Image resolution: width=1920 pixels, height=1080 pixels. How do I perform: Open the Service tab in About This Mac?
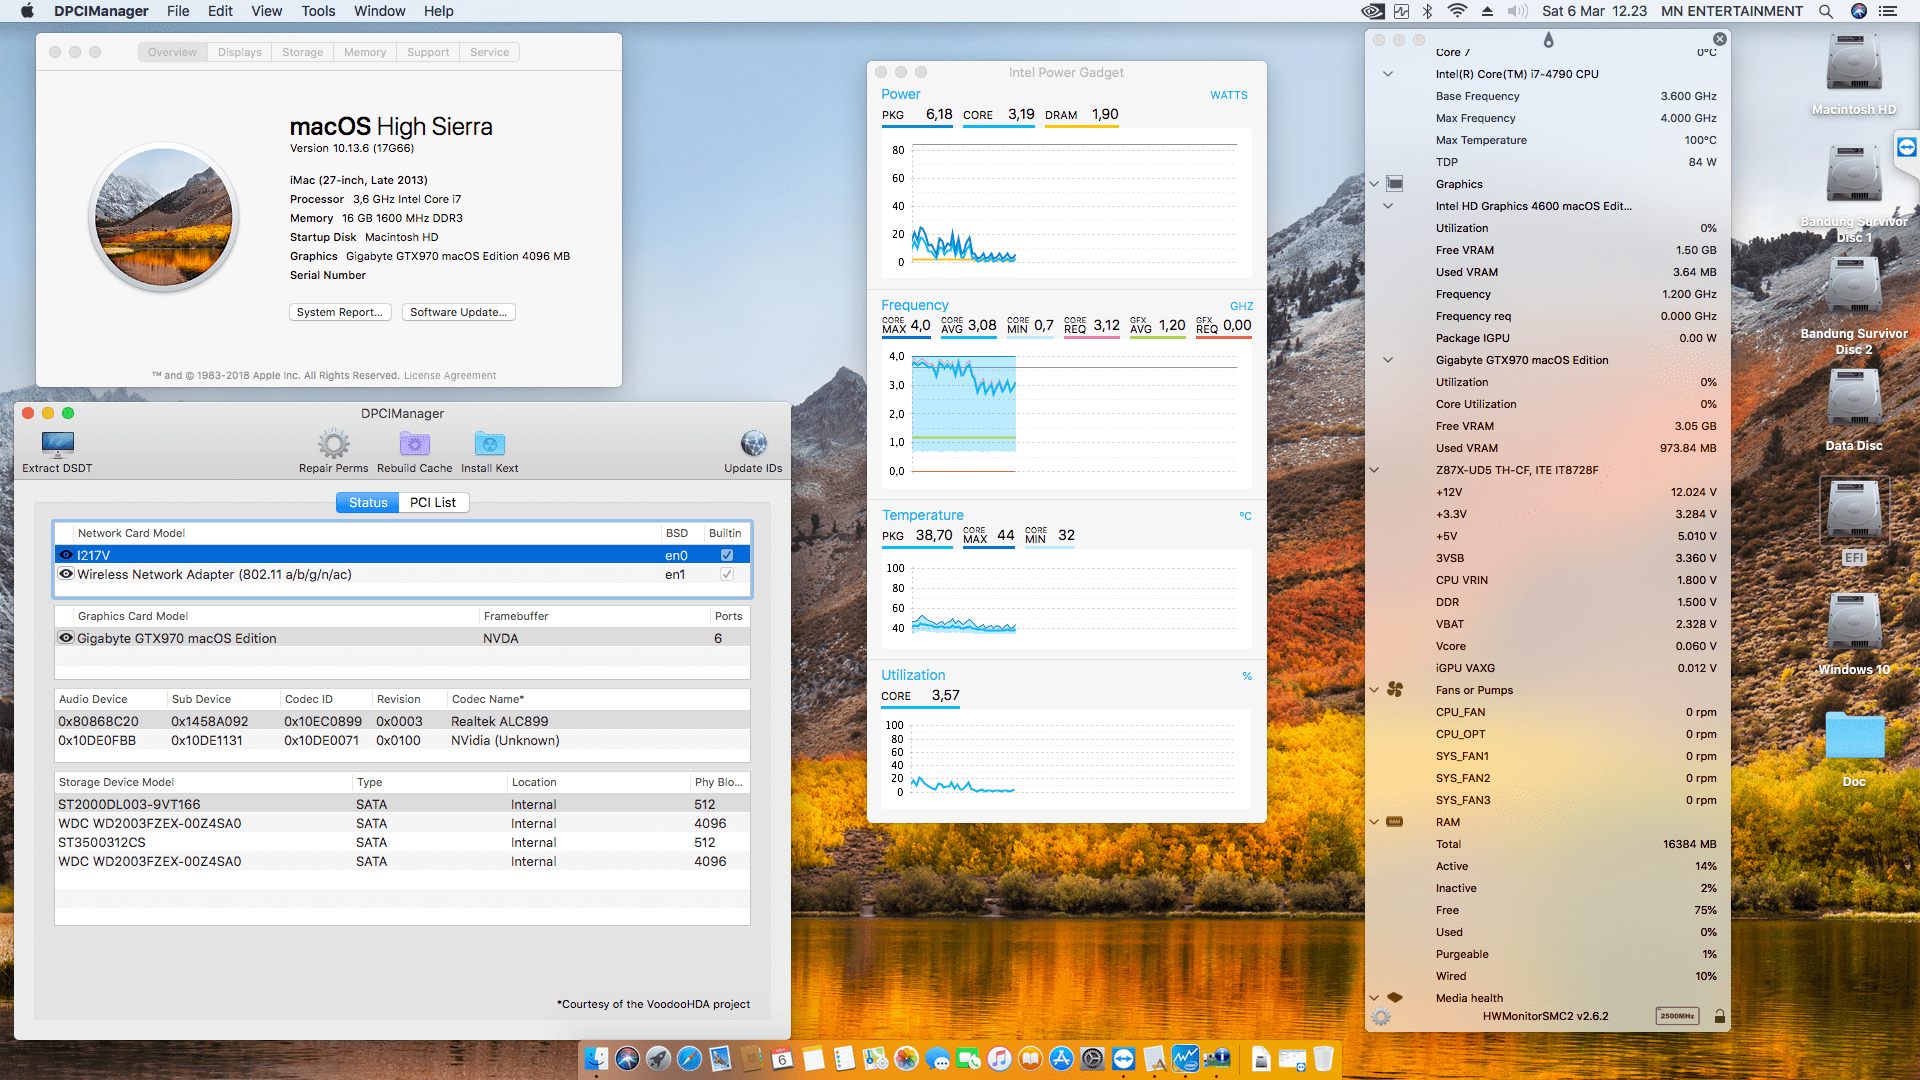pos(489,52)
